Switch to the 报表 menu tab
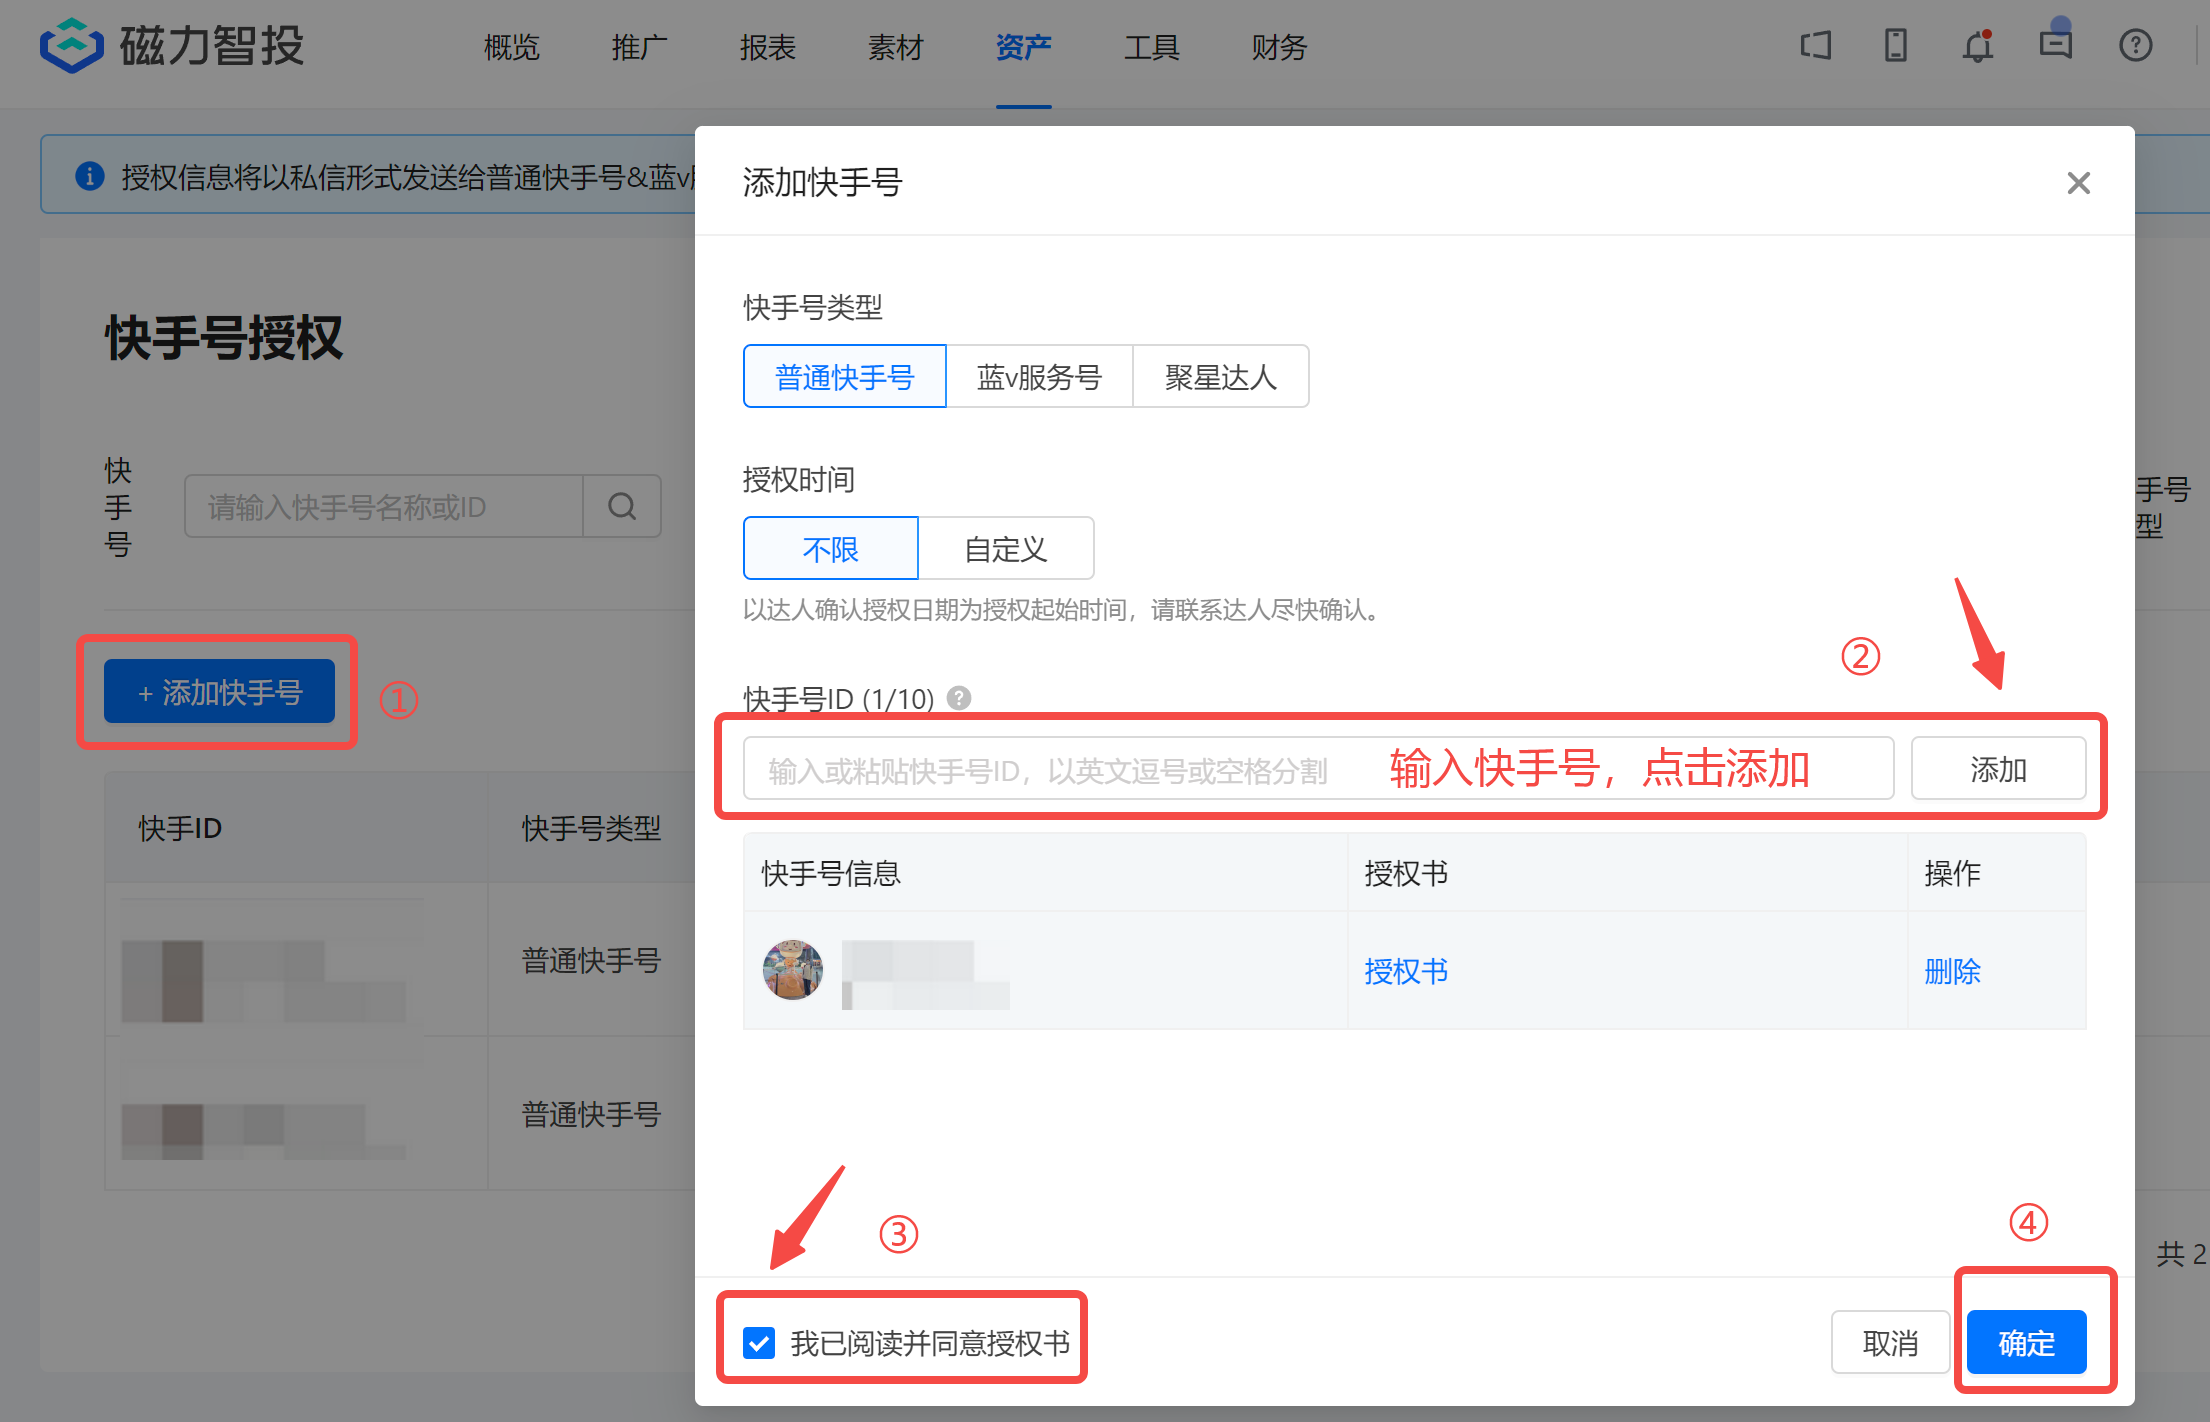 click(767, 47)
